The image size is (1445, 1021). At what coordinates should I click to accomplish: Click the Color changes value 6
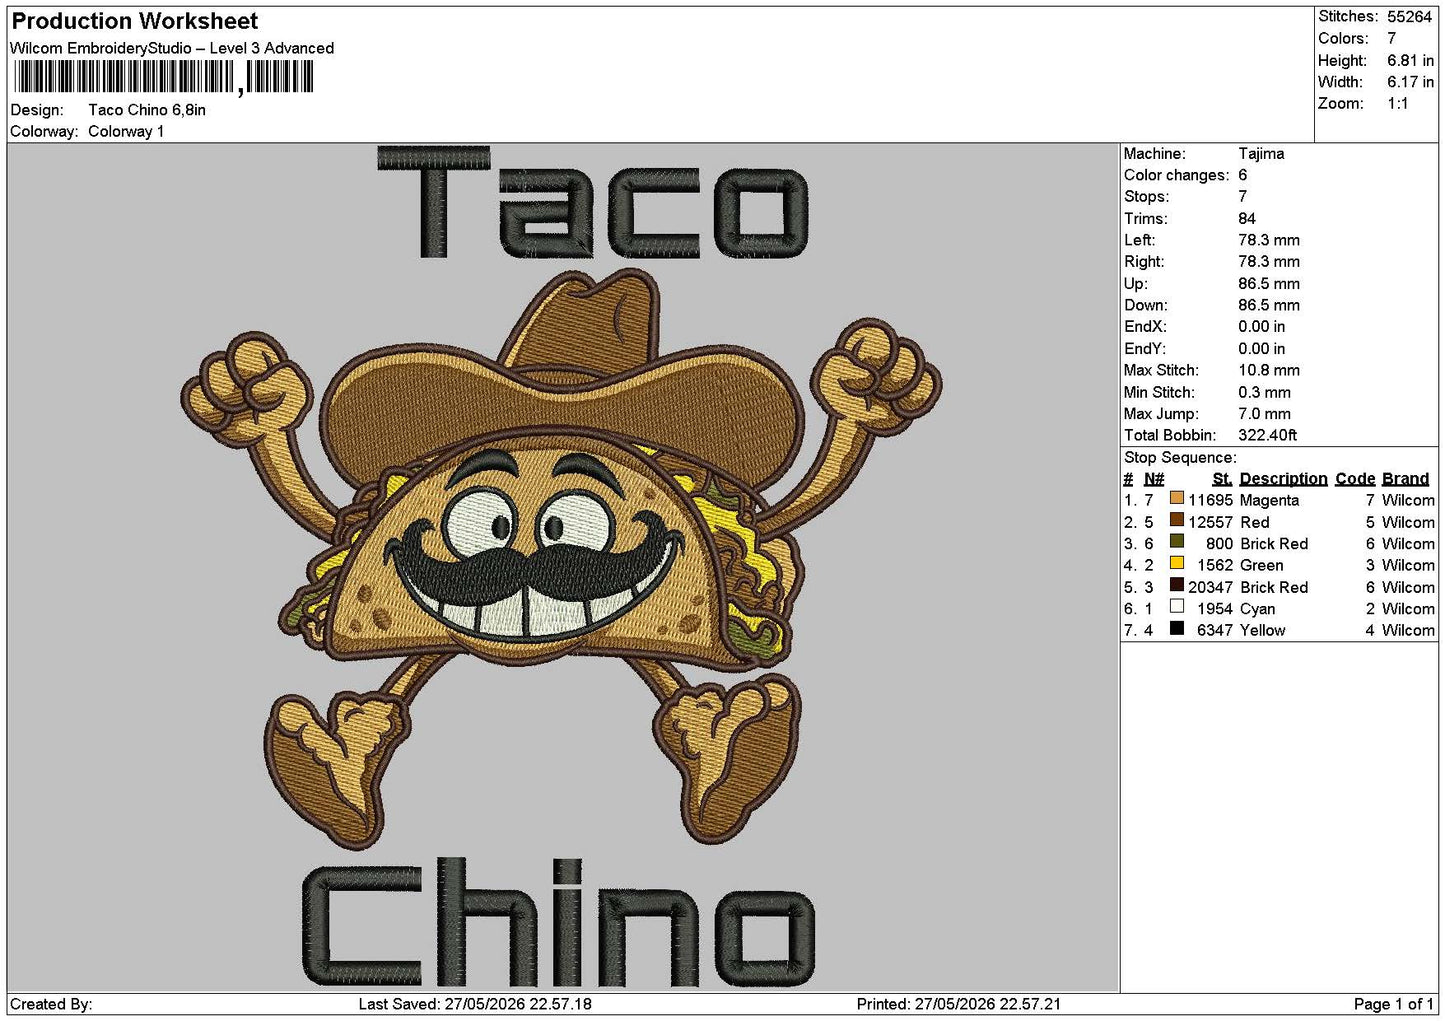point(1243,175)
